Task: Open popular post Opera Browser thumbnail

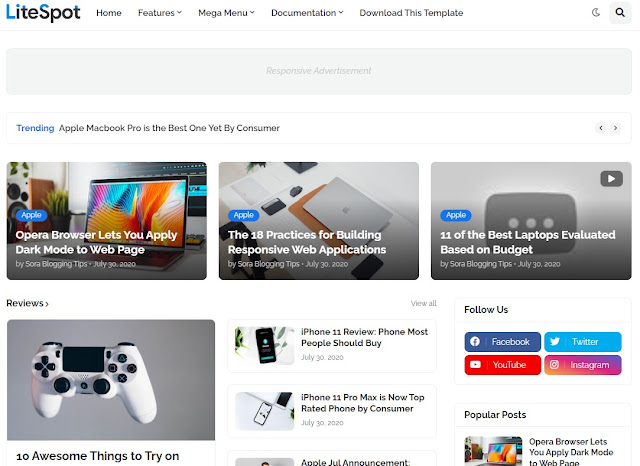Action: point(493,451)
